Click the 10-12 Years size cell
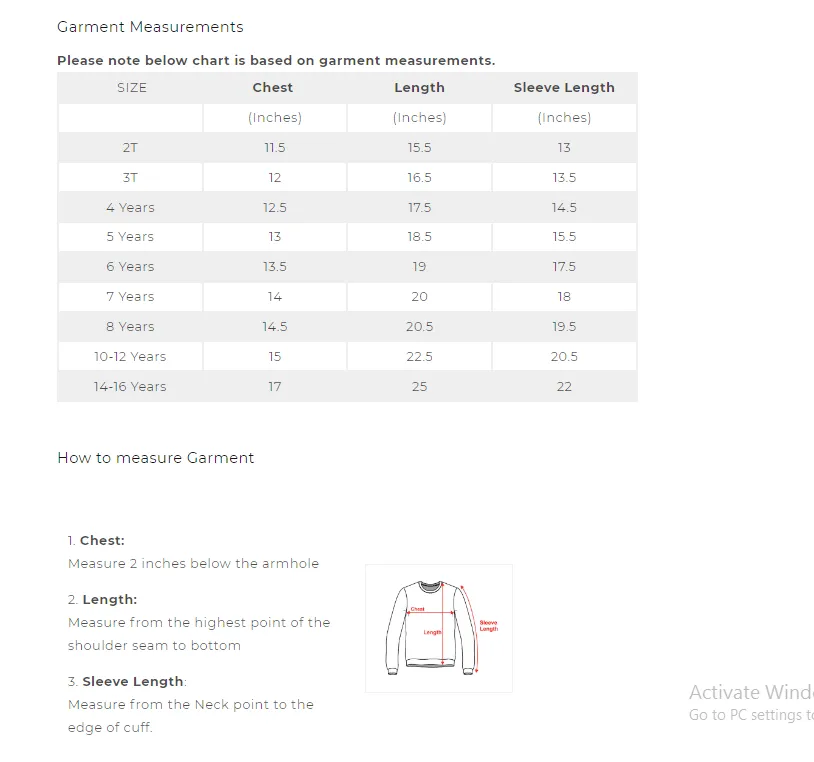814x762 pixels. click(x=130, y=357)
